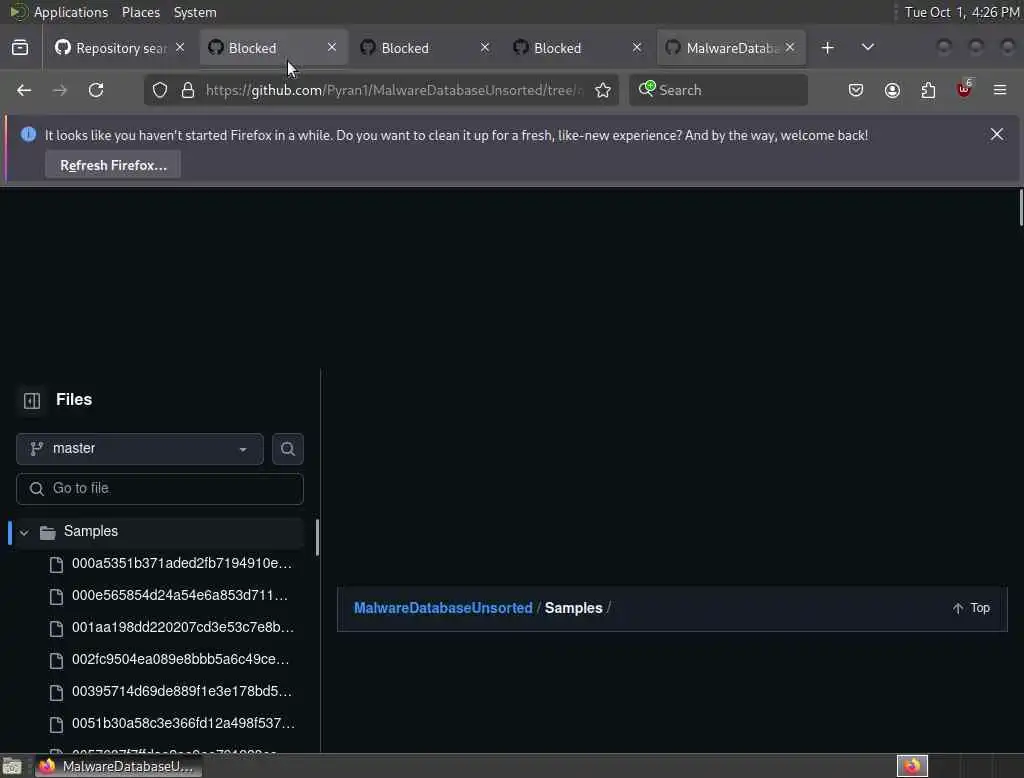Viewport: 1024px width, 778px height.
Task: Open the master branch dropdown
Action: click(x=140, y=449)
